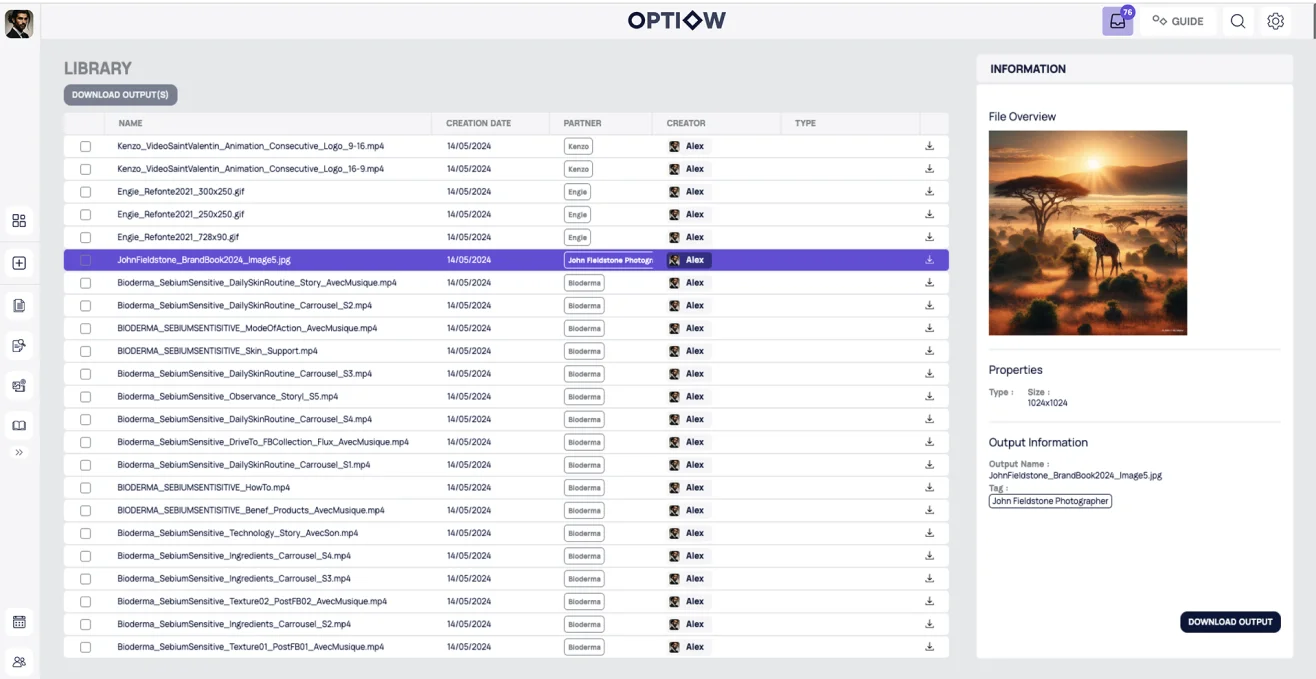Screen dimensions: 1316x679
Task: Click the DOWNLOAD OUTPUT(S) button
Action: click(x=121, y=95)
